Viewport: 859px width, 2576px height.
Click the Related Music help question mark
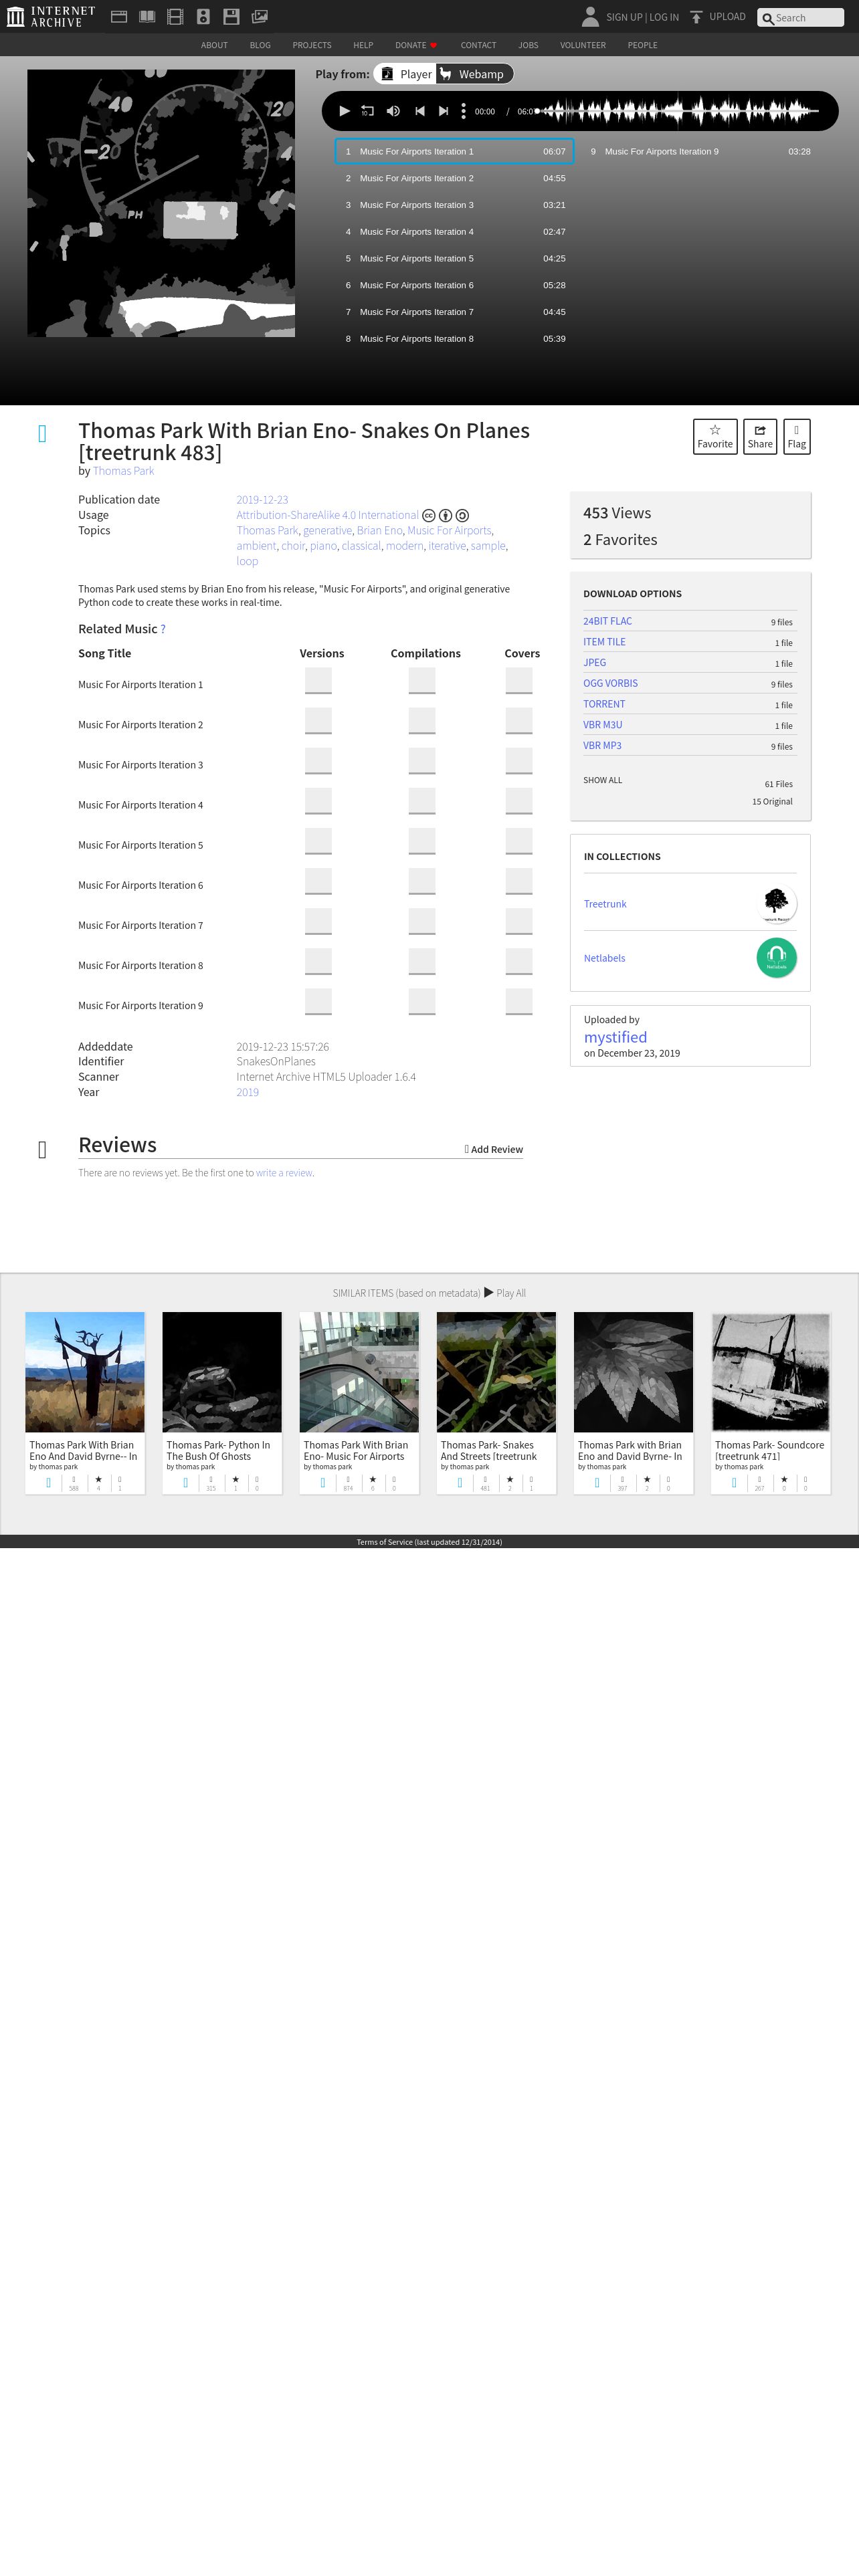tap(163, 629)
